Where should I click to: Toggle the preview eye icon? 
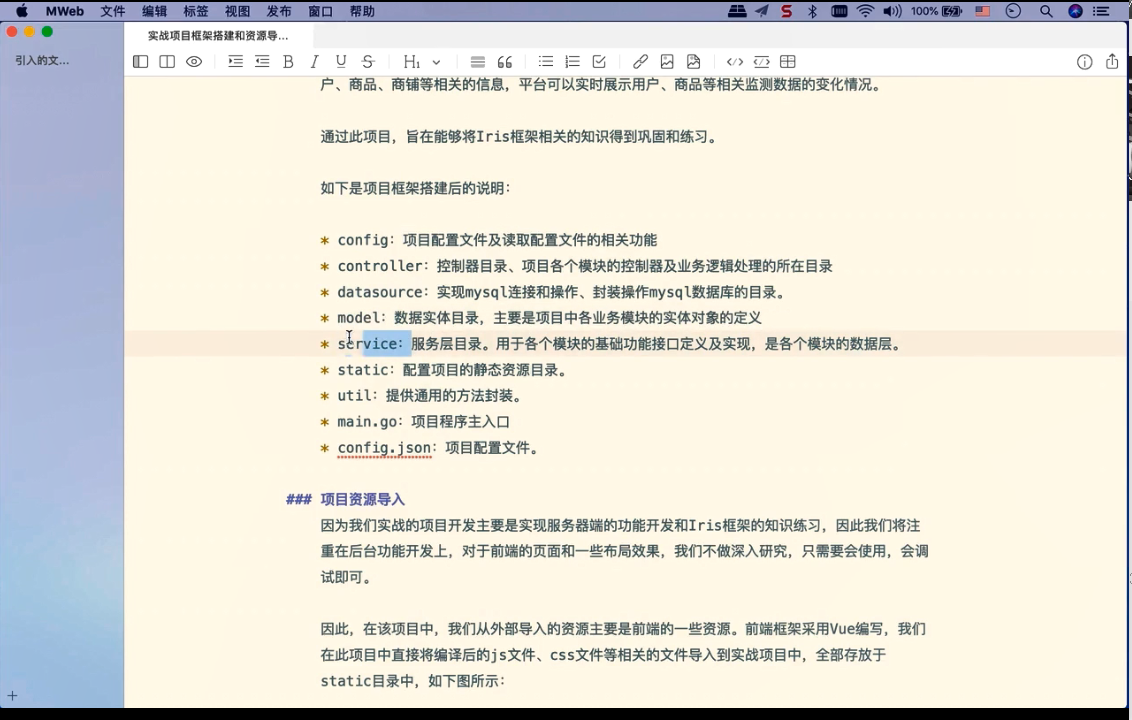[x=194, y=62]
